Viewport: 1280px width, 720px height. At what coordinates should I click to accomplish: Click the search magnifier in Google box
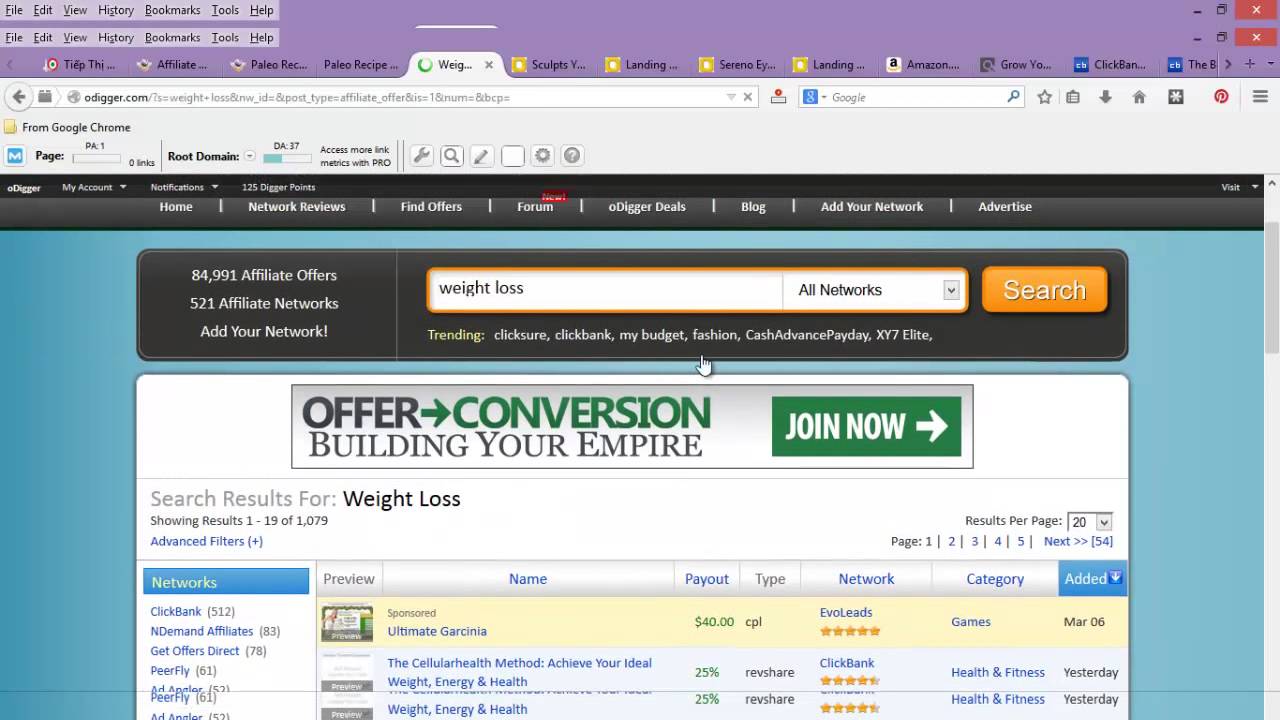[x=1013, y=97]
